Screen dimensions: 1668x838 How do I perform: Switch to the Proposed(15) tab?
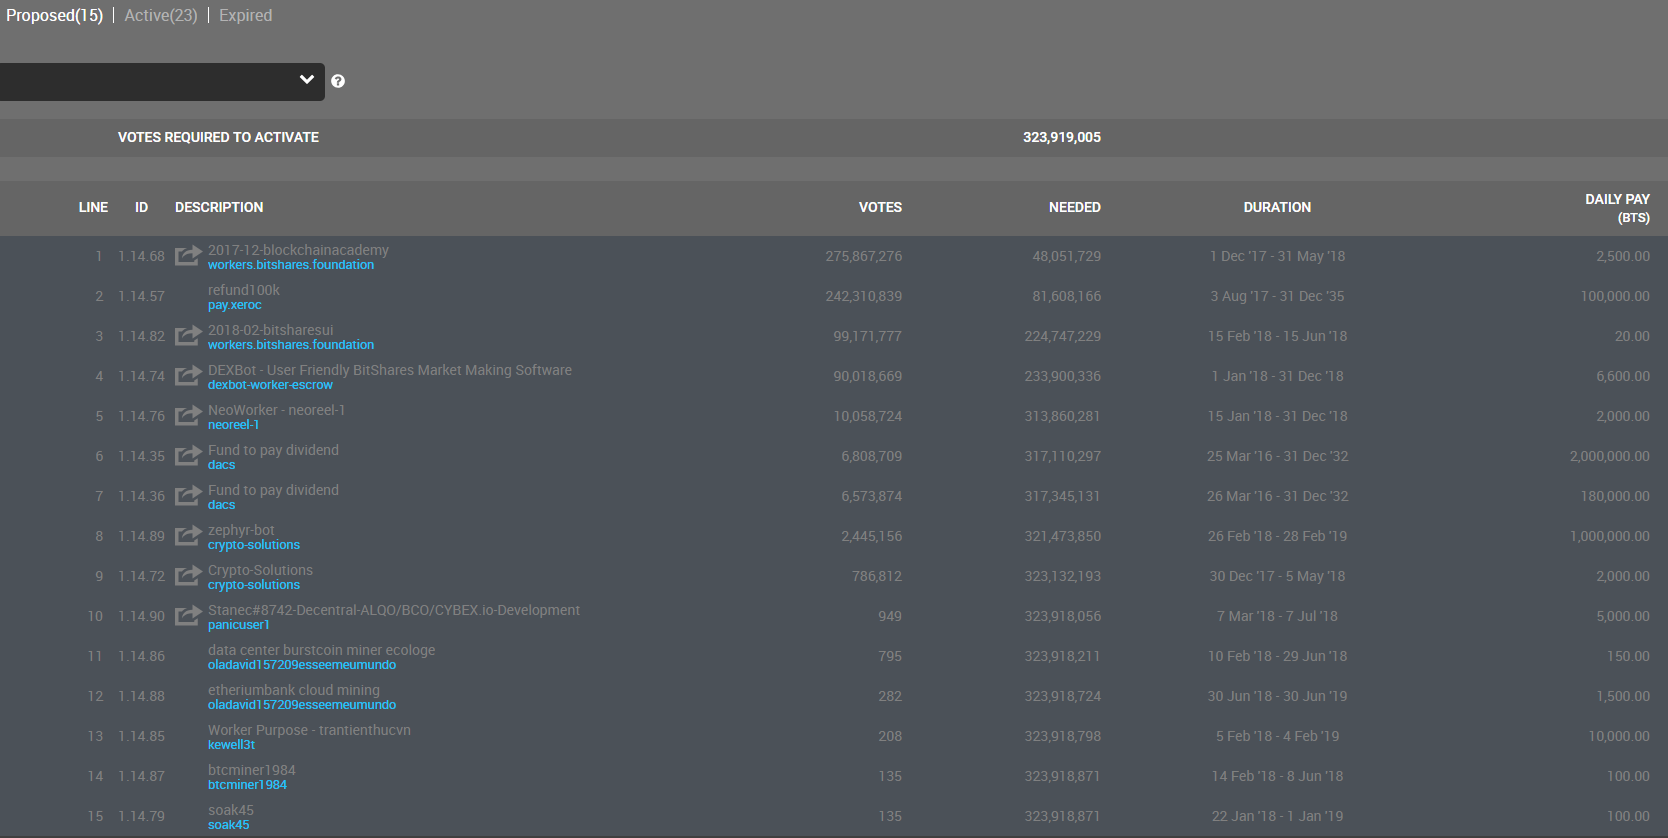[54, 15]
